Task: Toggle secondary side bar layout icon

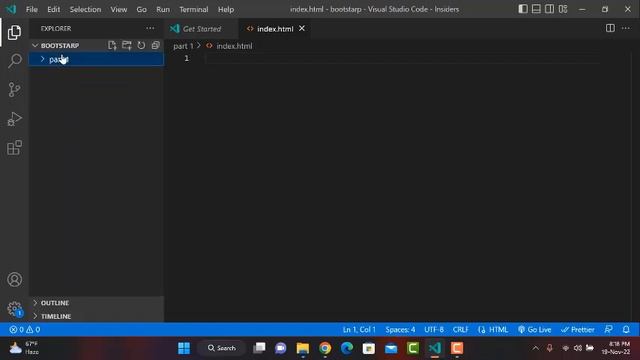Action: click(549, 9)
